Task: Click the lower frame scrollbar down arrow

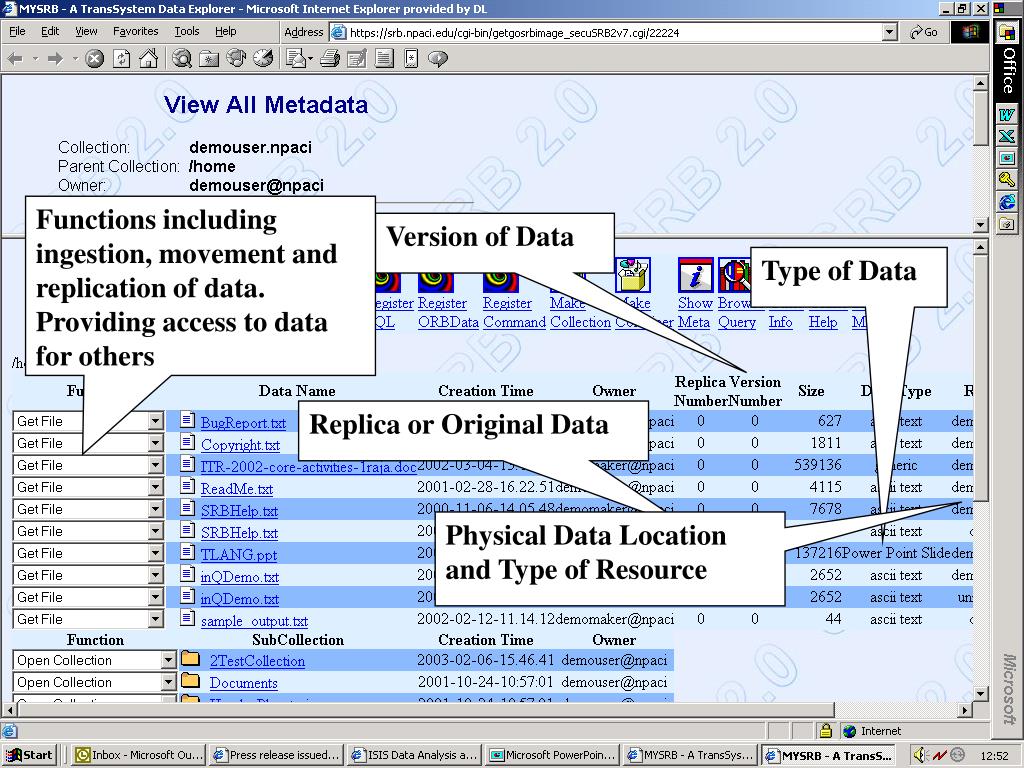Action: [980, 694]
